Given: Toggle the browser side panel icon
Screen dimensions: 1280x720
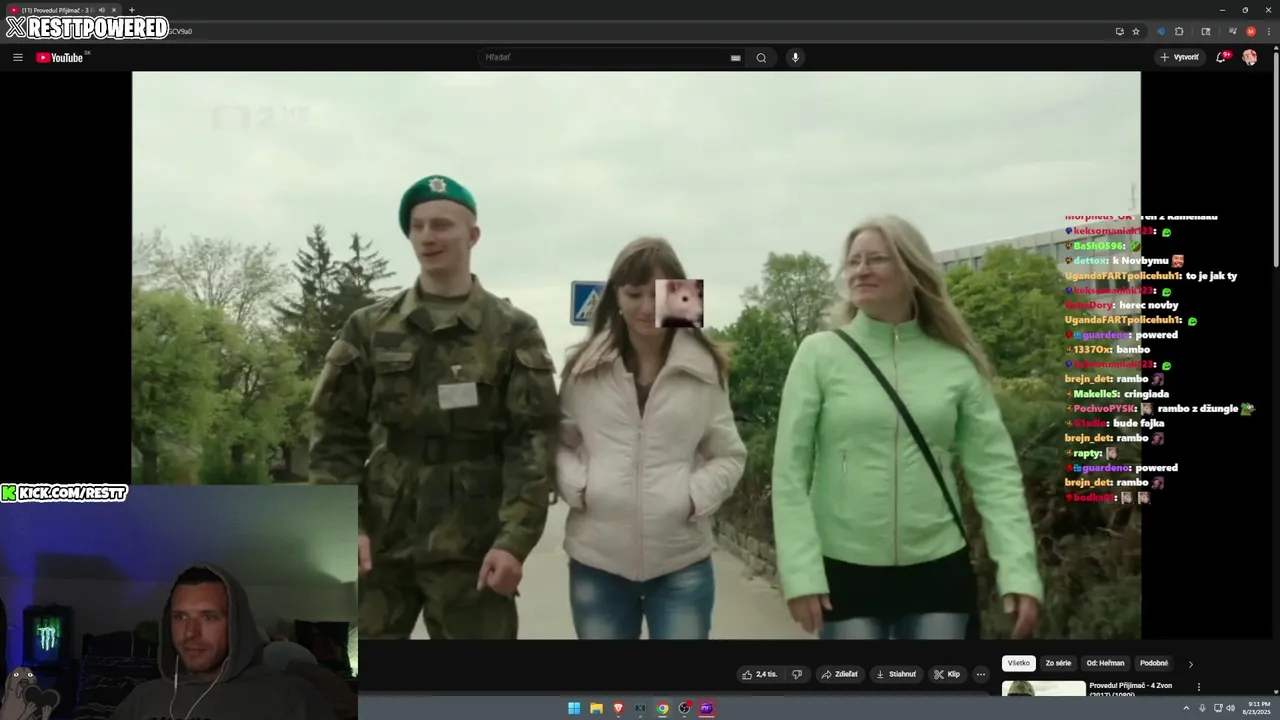Looking at the screenshot, I should [x=1206, y=31].
